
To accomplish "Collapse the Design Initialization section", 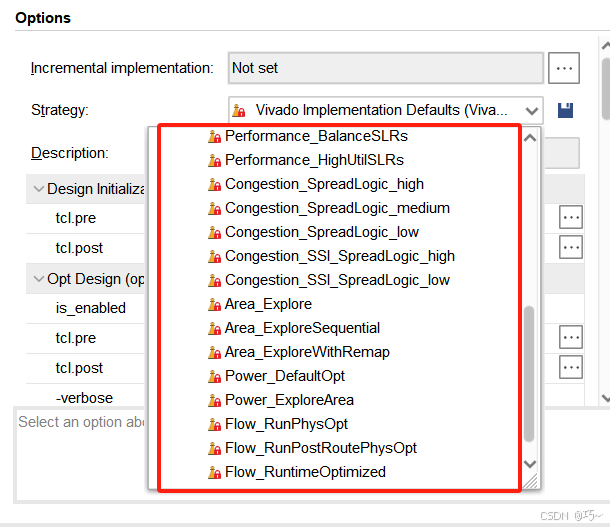I will (x=39, y=189).
